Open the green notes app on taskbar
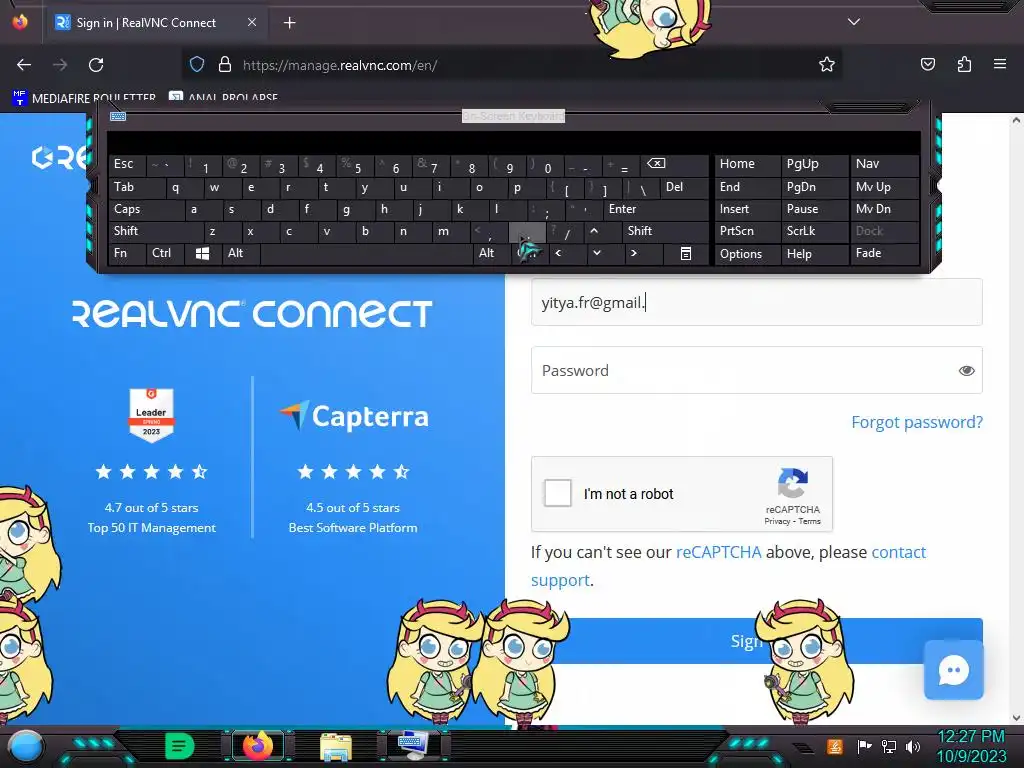This screenshot has width=1024, height=768. (179, 746)
